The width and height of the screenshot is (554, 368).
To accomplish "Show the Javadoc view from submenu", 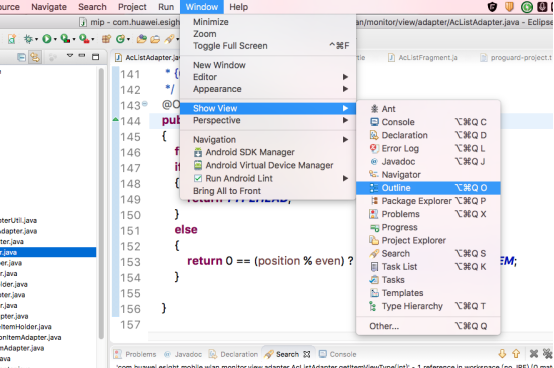I will (428, 161).
